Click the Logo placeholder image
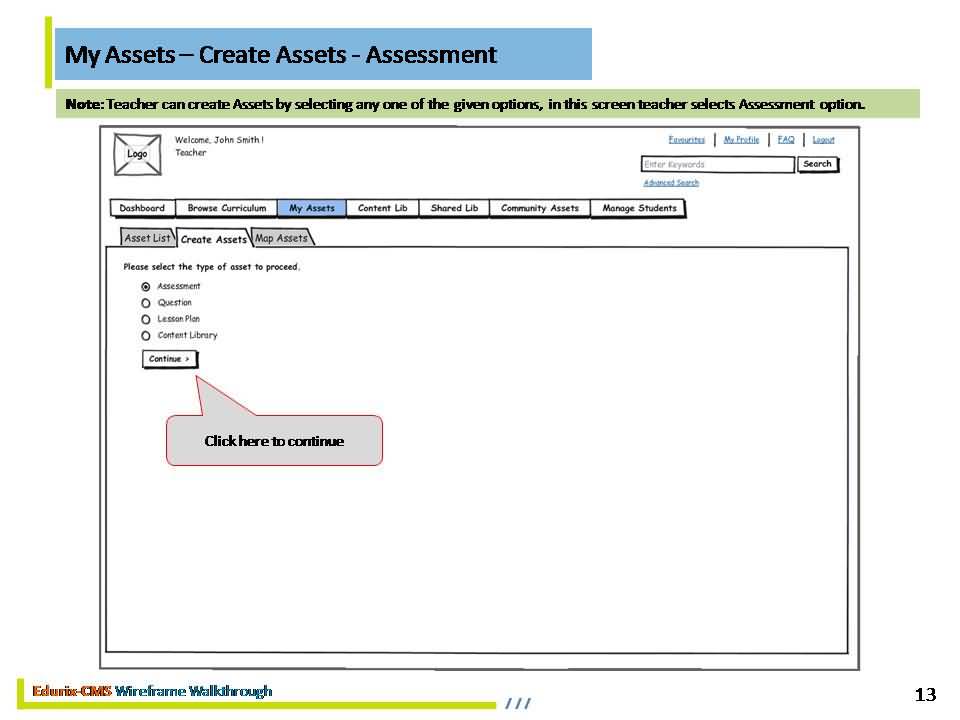Image resolution: width=960 pixels, height=720 pixels. (137, 154)
